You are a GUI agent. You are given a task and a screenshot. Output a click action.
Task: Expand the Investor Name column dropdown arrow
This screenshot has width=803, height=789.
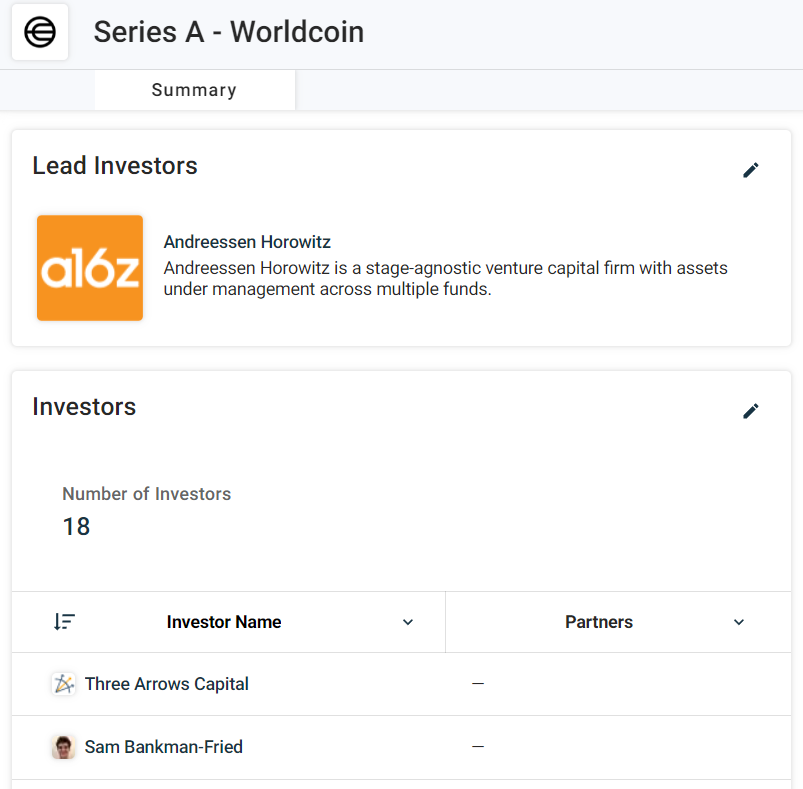point(408,622)
